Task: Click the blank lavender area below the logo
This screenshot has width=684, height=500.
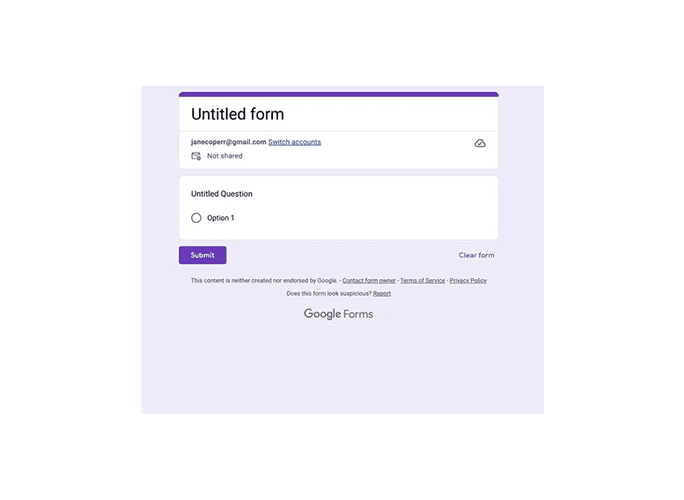Action: pyautogui.click(x=342, y=370)
